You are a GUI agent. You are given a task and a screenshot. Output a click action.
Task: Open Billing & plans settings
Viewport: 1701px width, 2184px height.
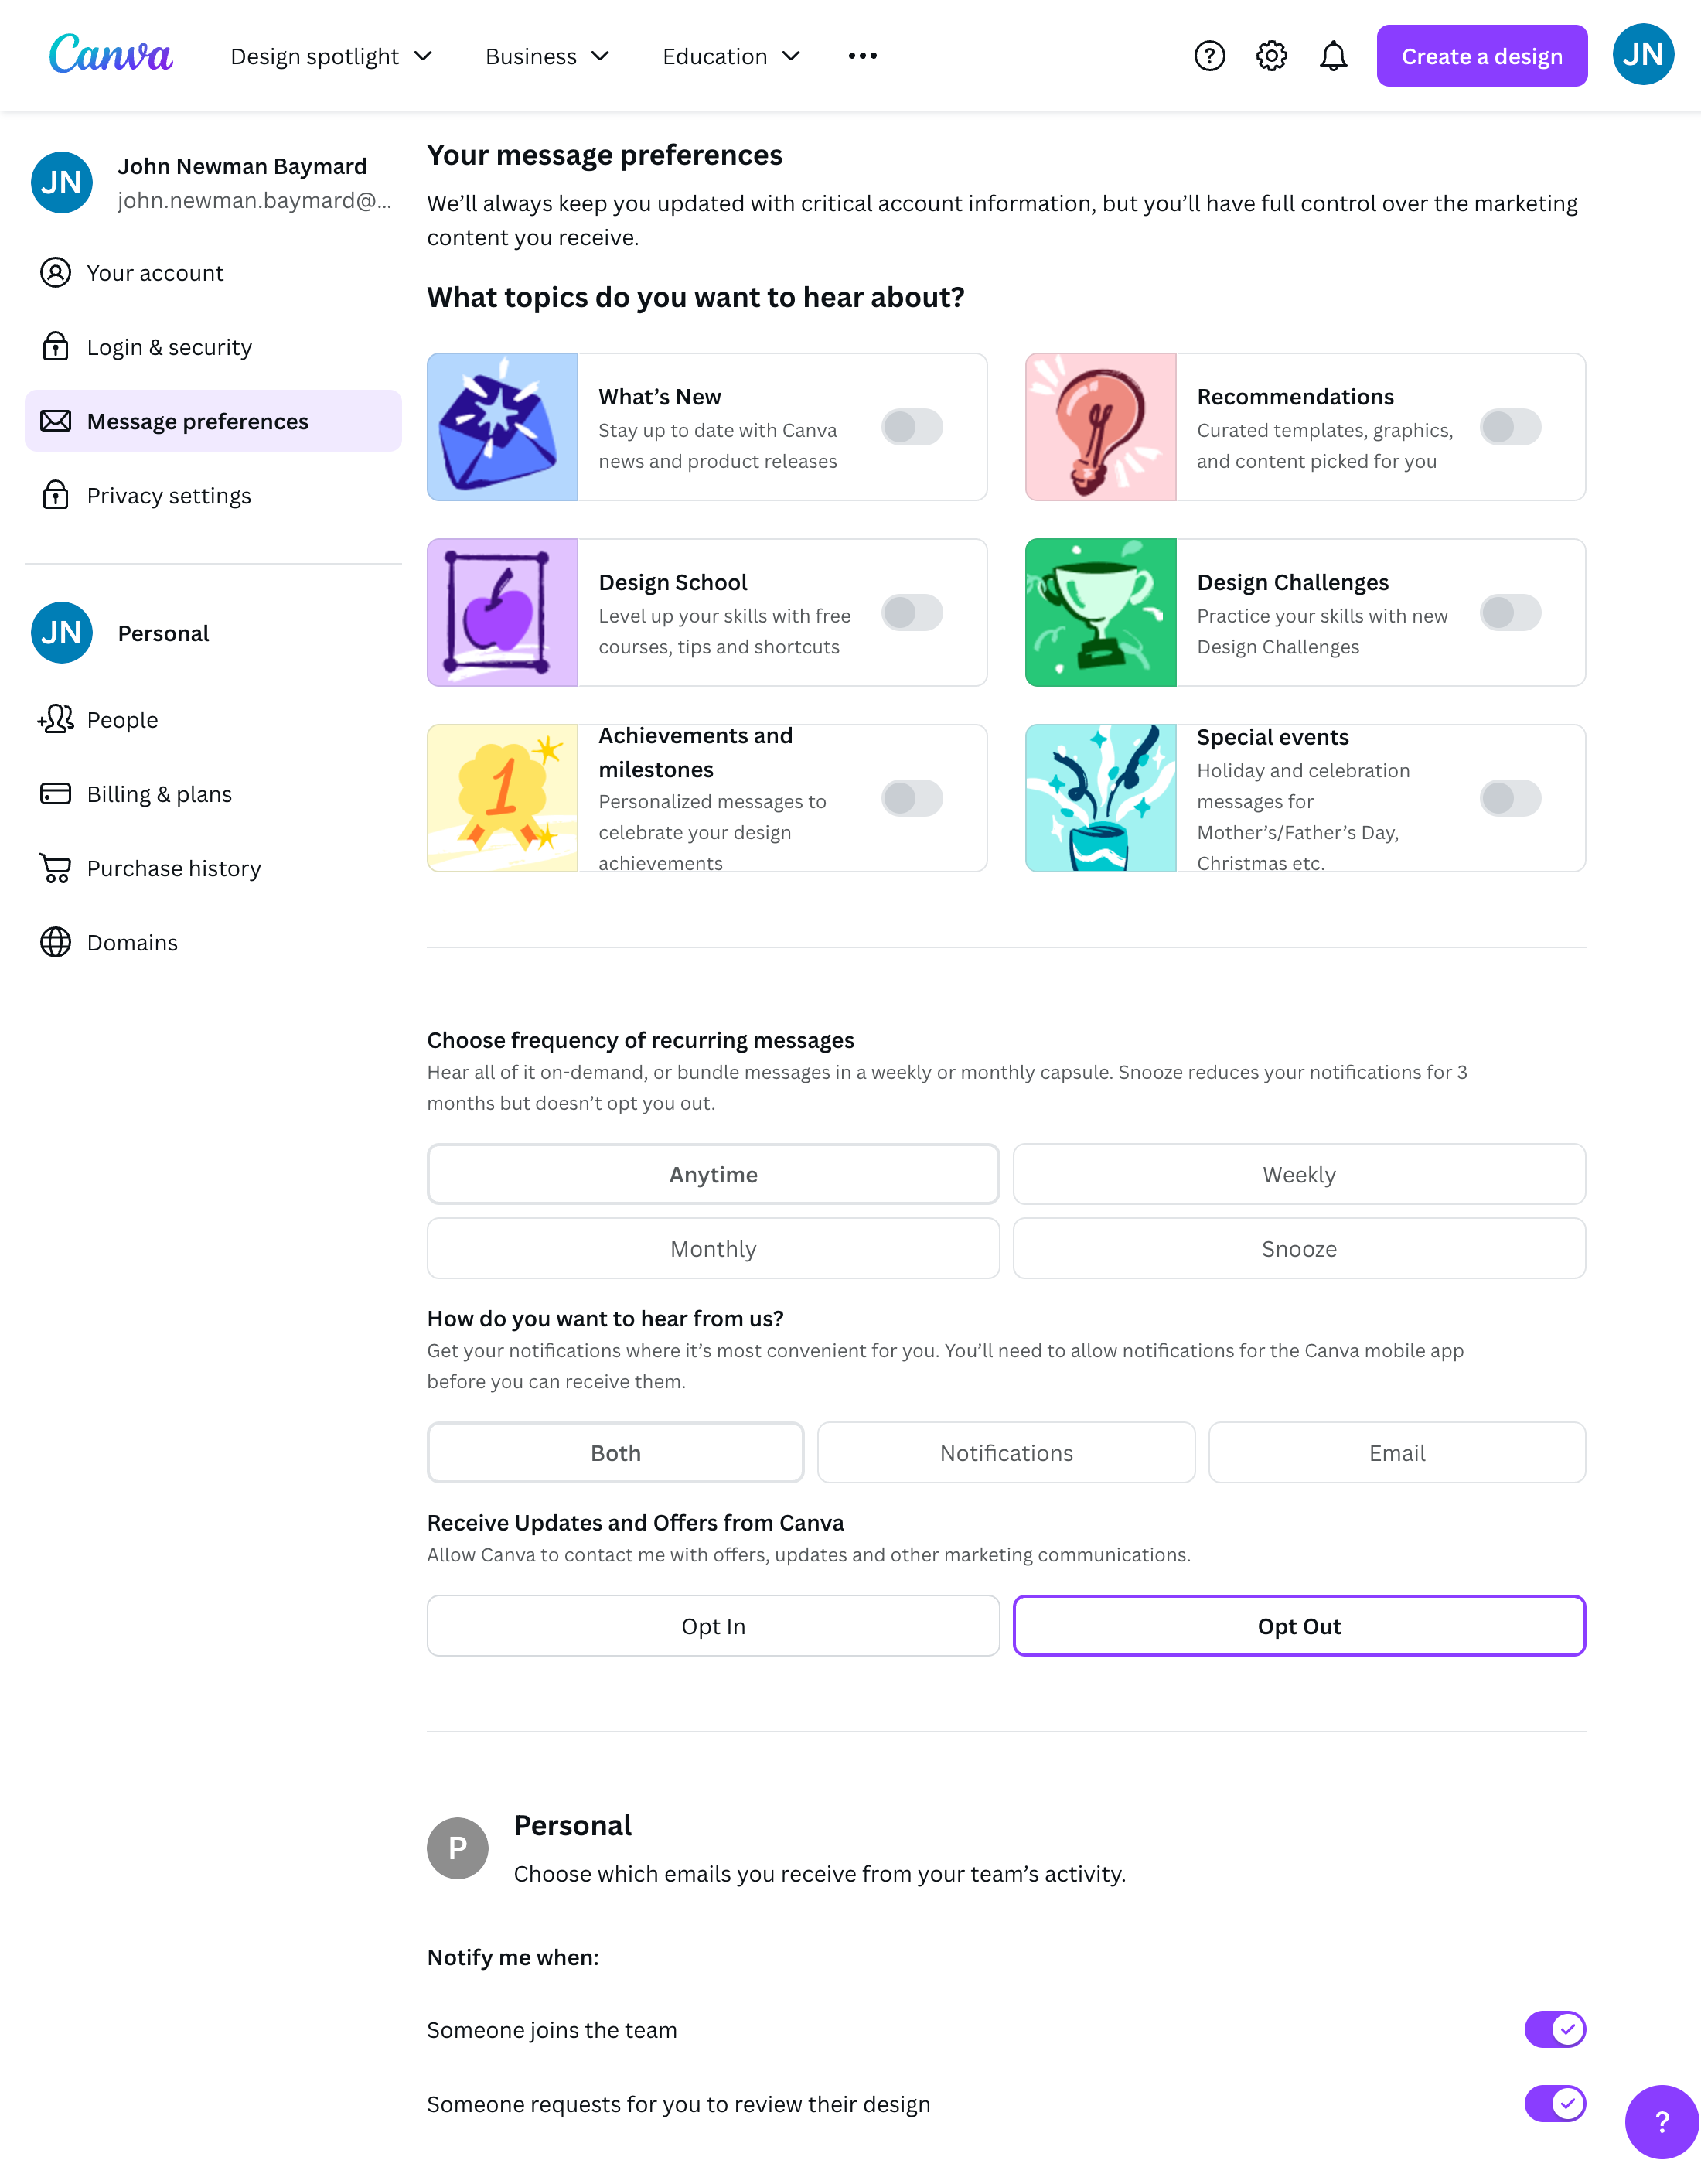coord(159,793)
